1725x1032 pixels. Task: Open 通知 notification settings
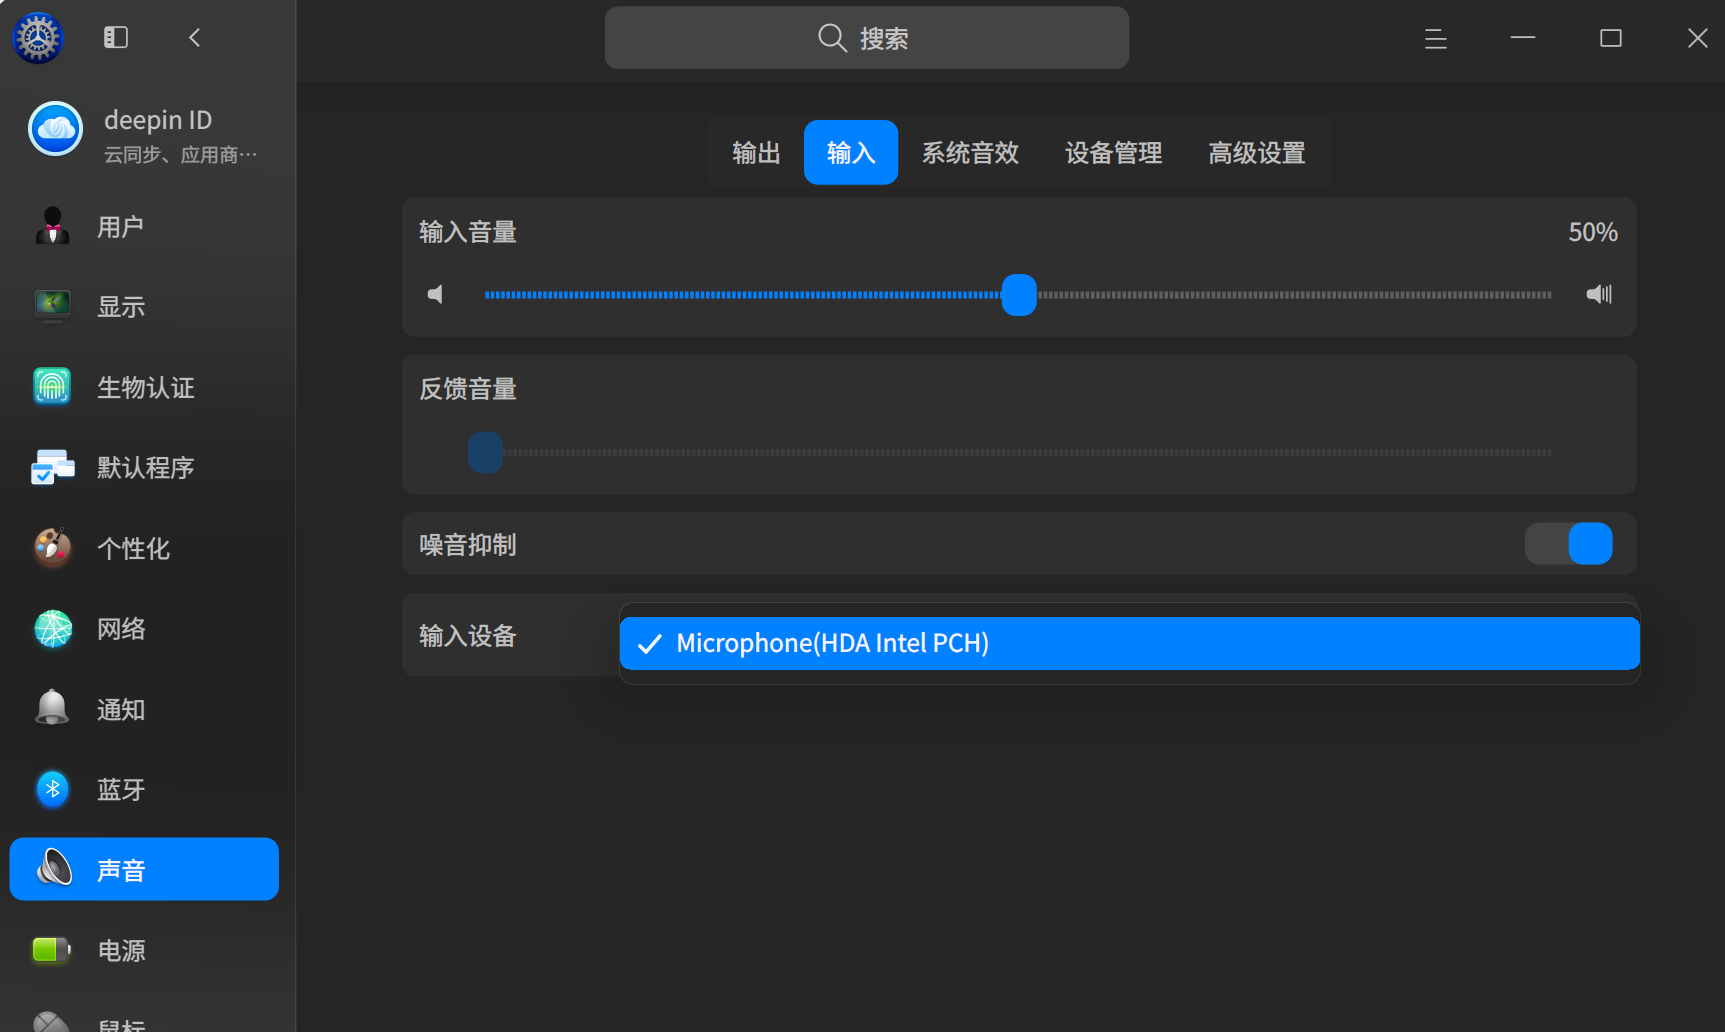pyautogui.click(x=144, y=709)
